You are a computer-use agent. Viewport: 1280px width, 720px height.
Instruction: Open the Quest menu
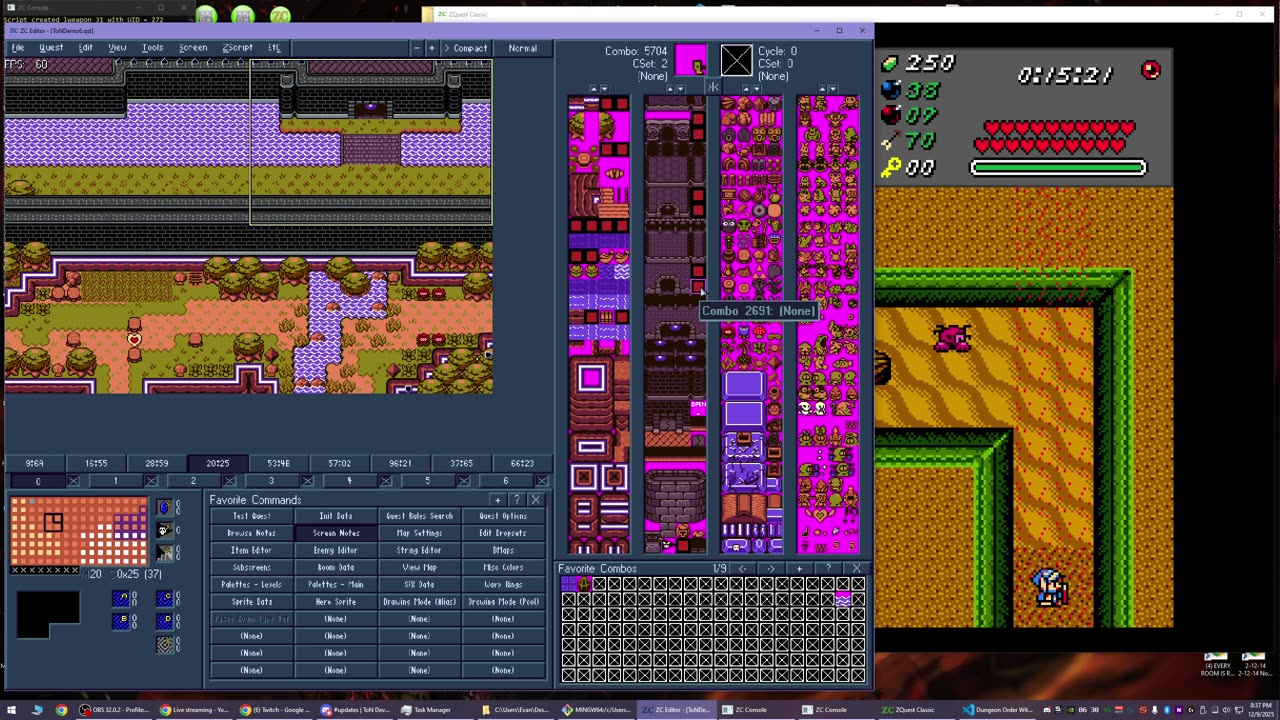(x=51, y=48)
